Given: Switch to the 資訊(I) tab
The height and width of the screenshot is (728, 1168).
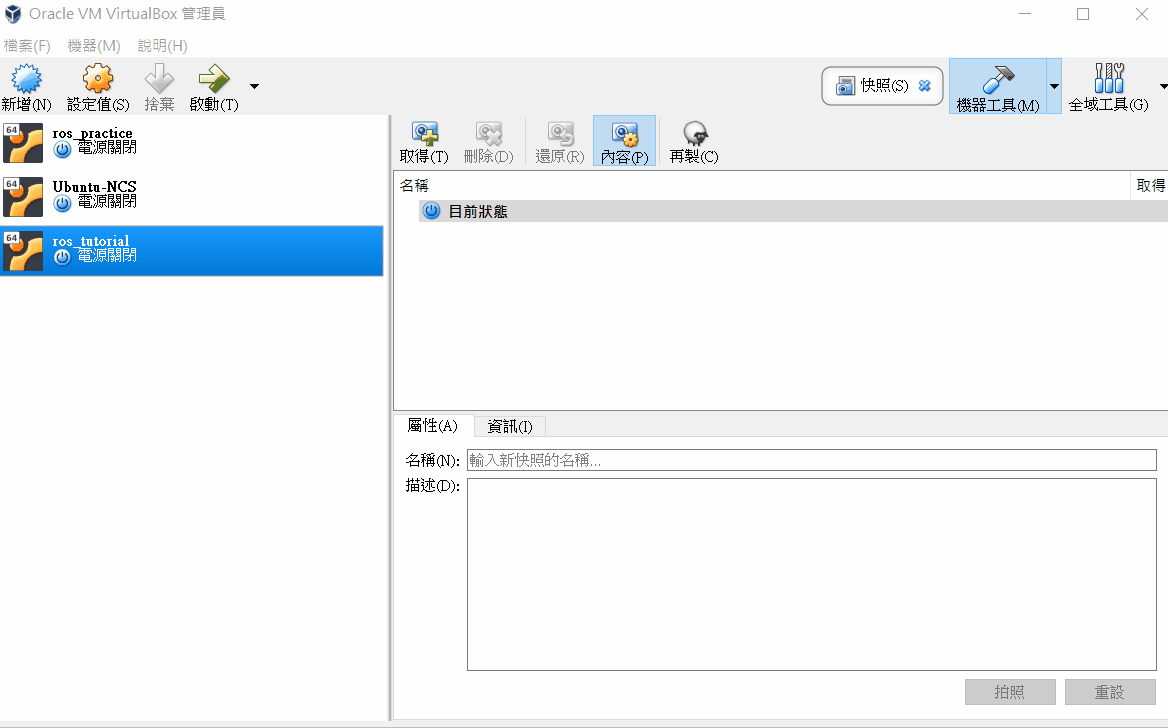Looking at the screenshot, I should [510, 426].
